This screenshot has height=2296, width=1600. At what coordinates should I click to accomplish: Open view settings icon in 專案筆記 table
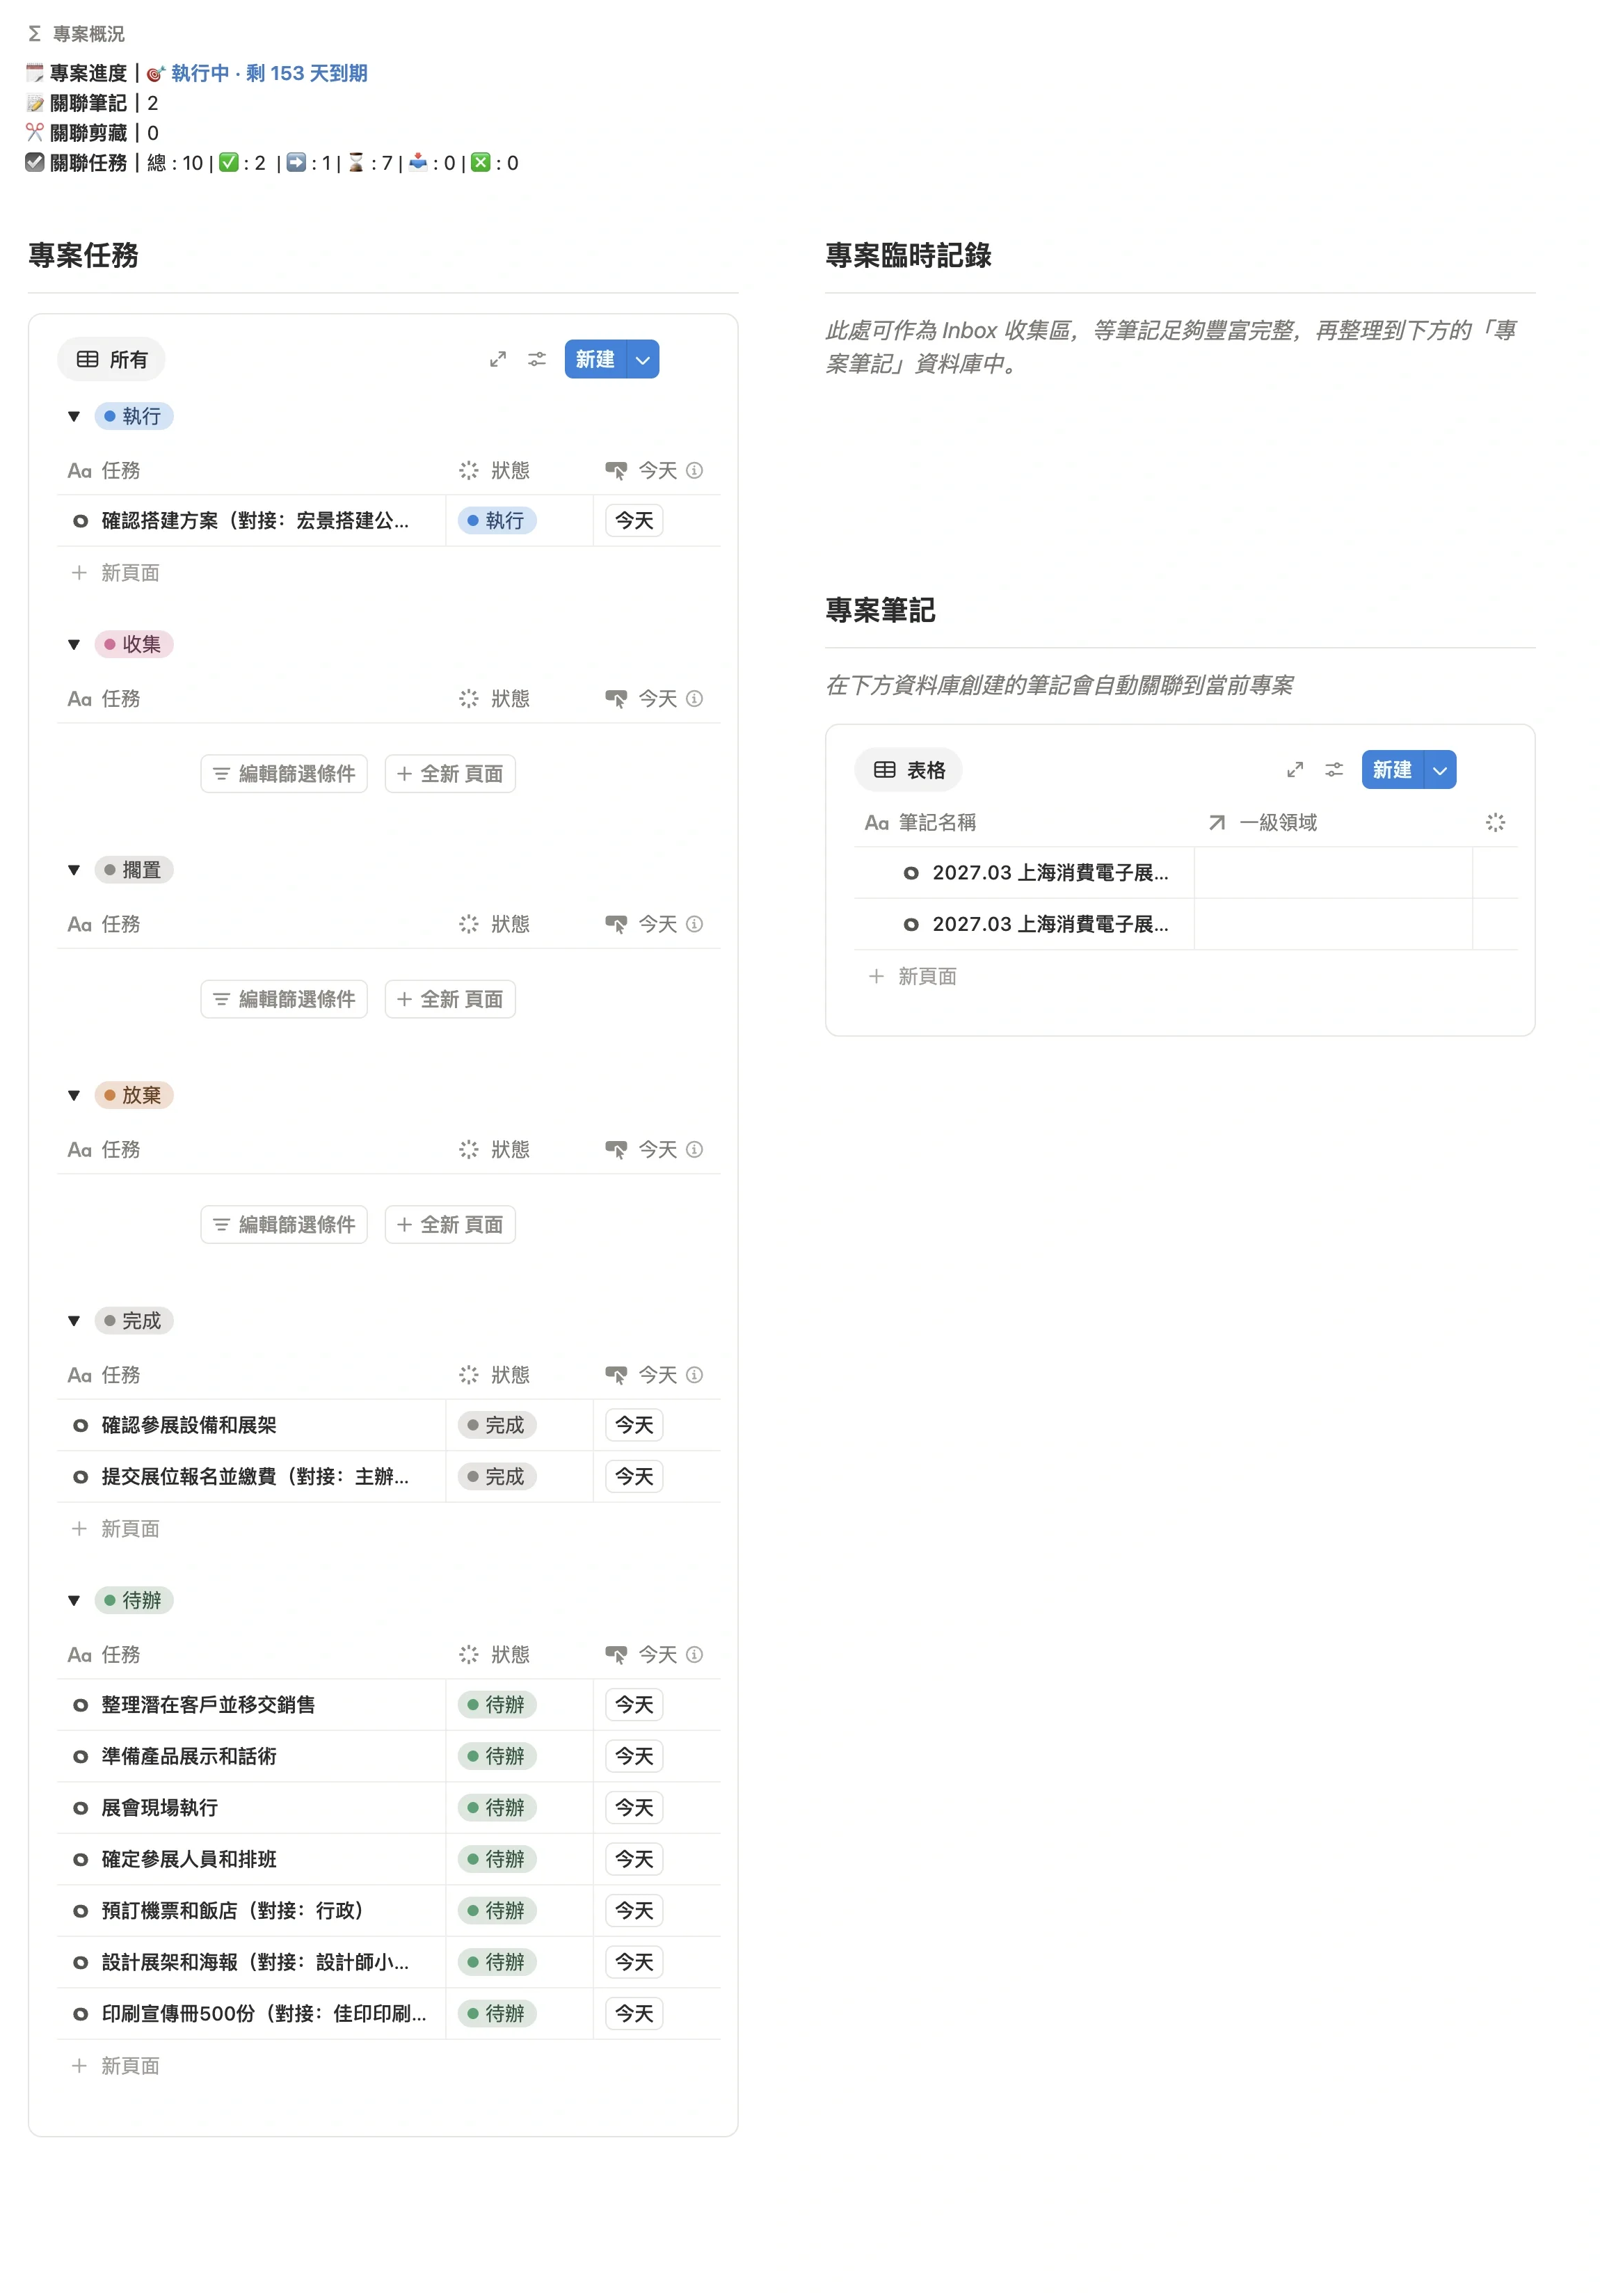click(x=1333, y=770)
